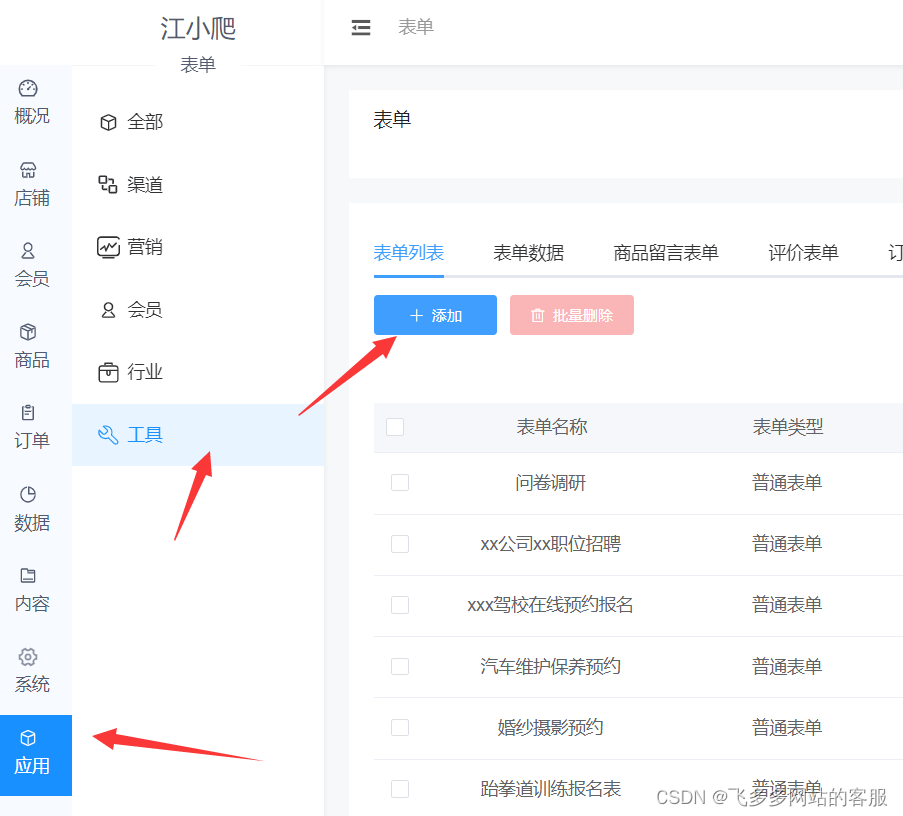Check the 问卷调研 row checkbox
Image resolution: width=903 pixels, height=816 pixels.
(x=400, y=483)
